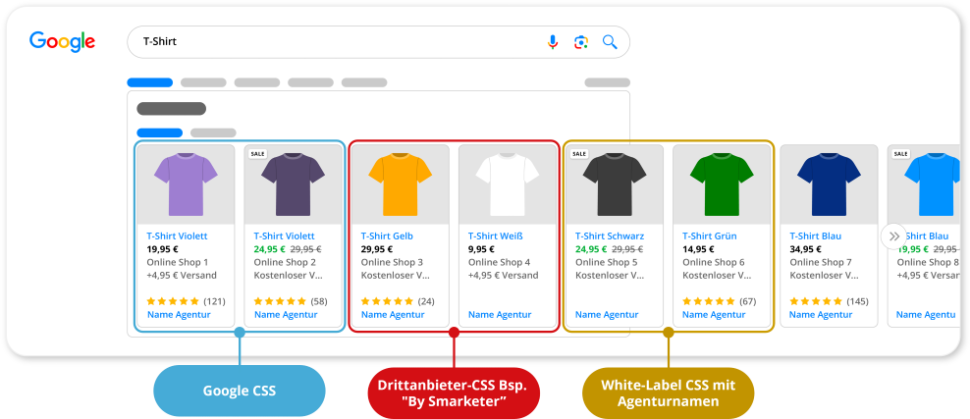970x419 pixels.
Task: Click the Online Shop 4 seller text
Action: pyautogui.click(x=499, y=262)
